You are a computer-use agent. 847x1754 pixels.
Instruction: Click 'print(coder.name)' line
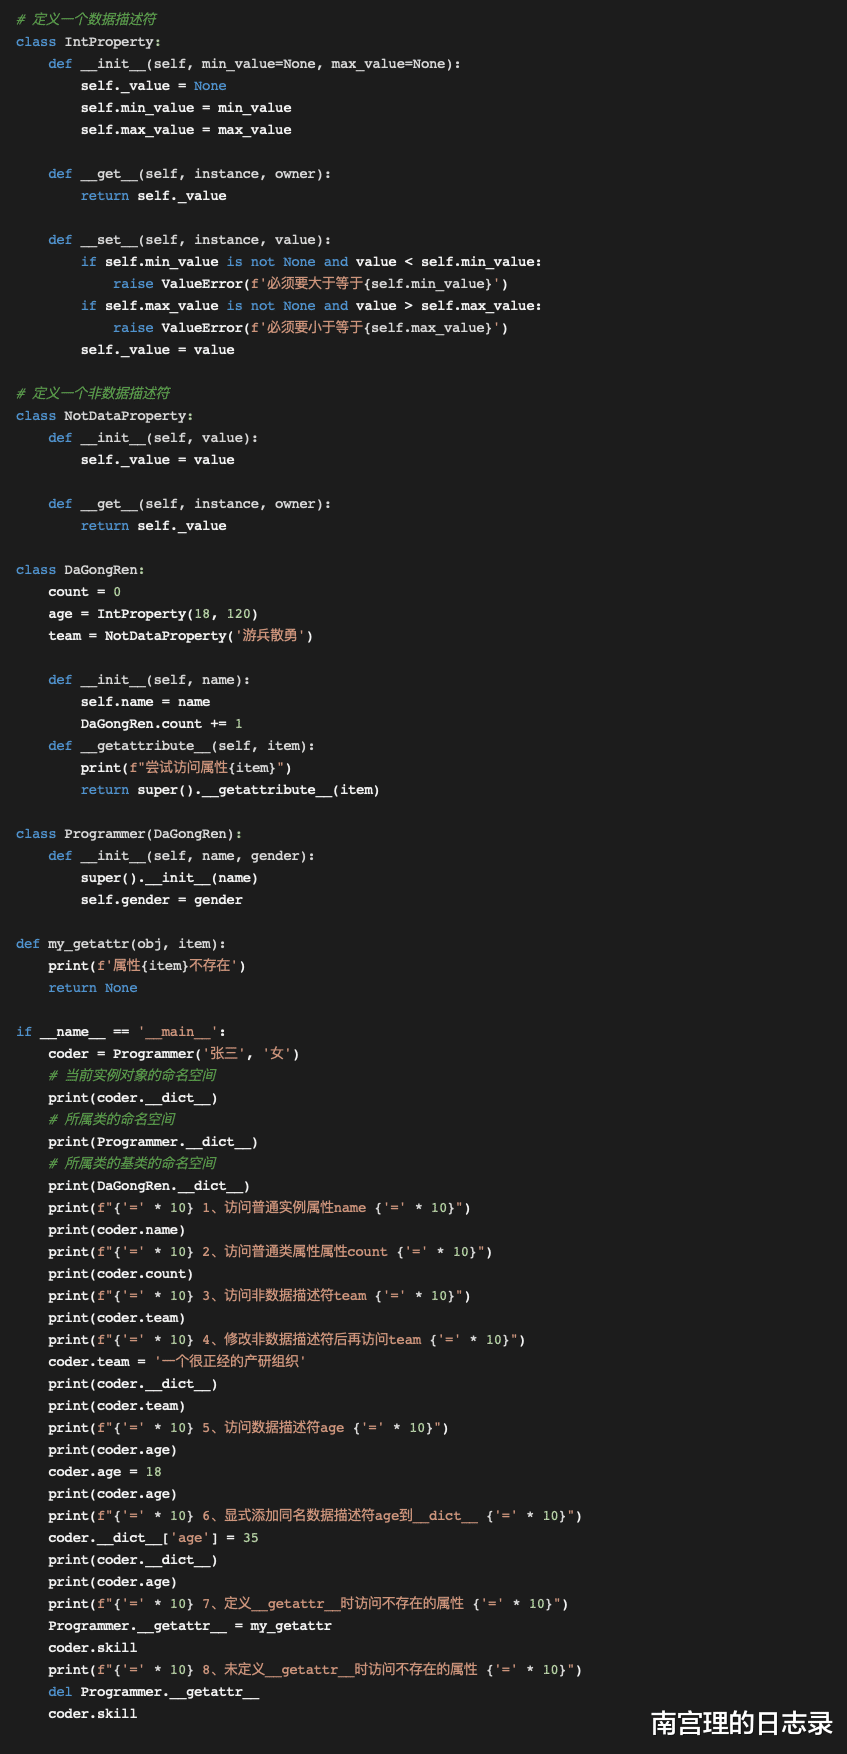(x=117, y=1230)
